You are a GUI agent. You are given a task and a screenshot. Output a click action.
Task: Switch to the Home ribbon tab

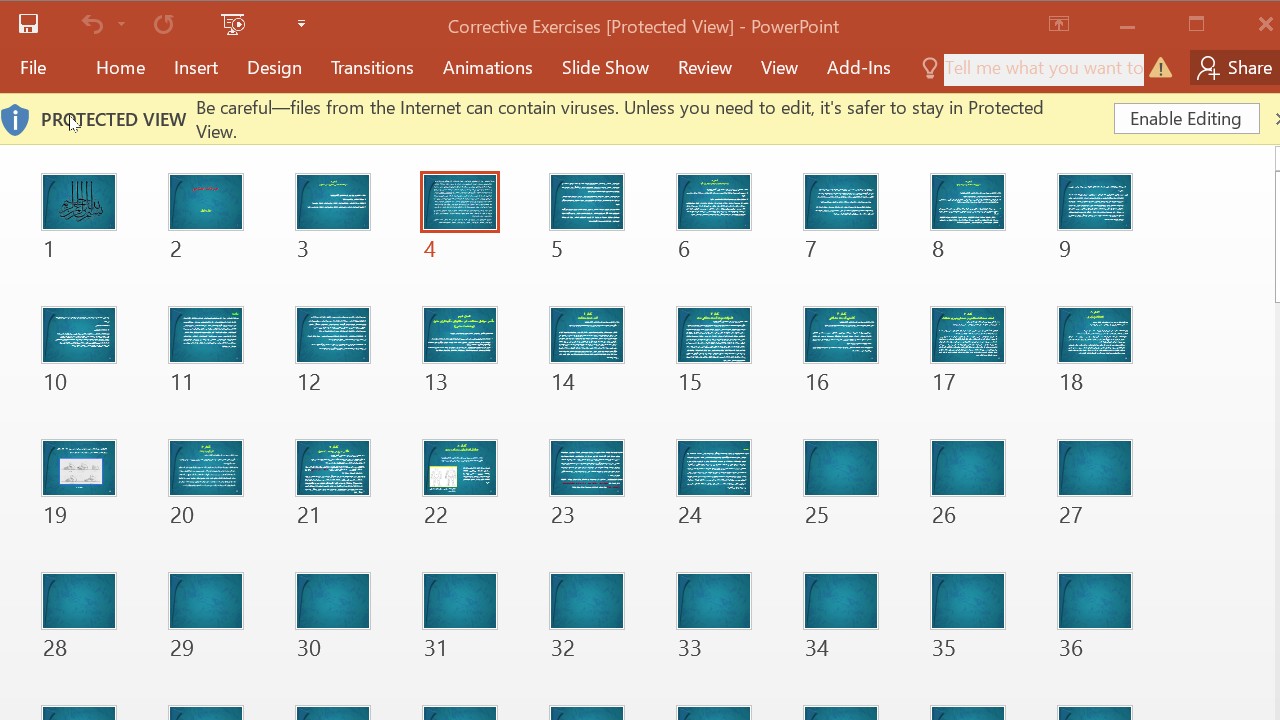pos(121,68)
